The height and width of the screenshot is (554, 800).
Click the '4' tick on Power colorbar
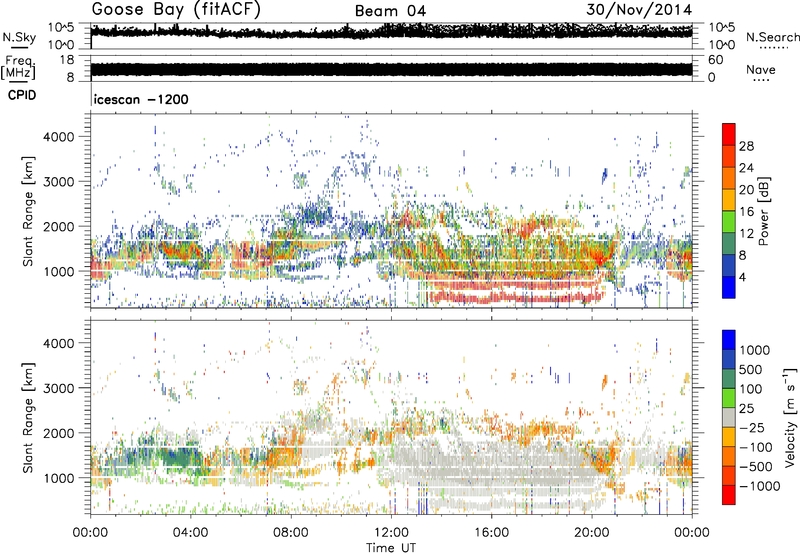click(742, 277)
